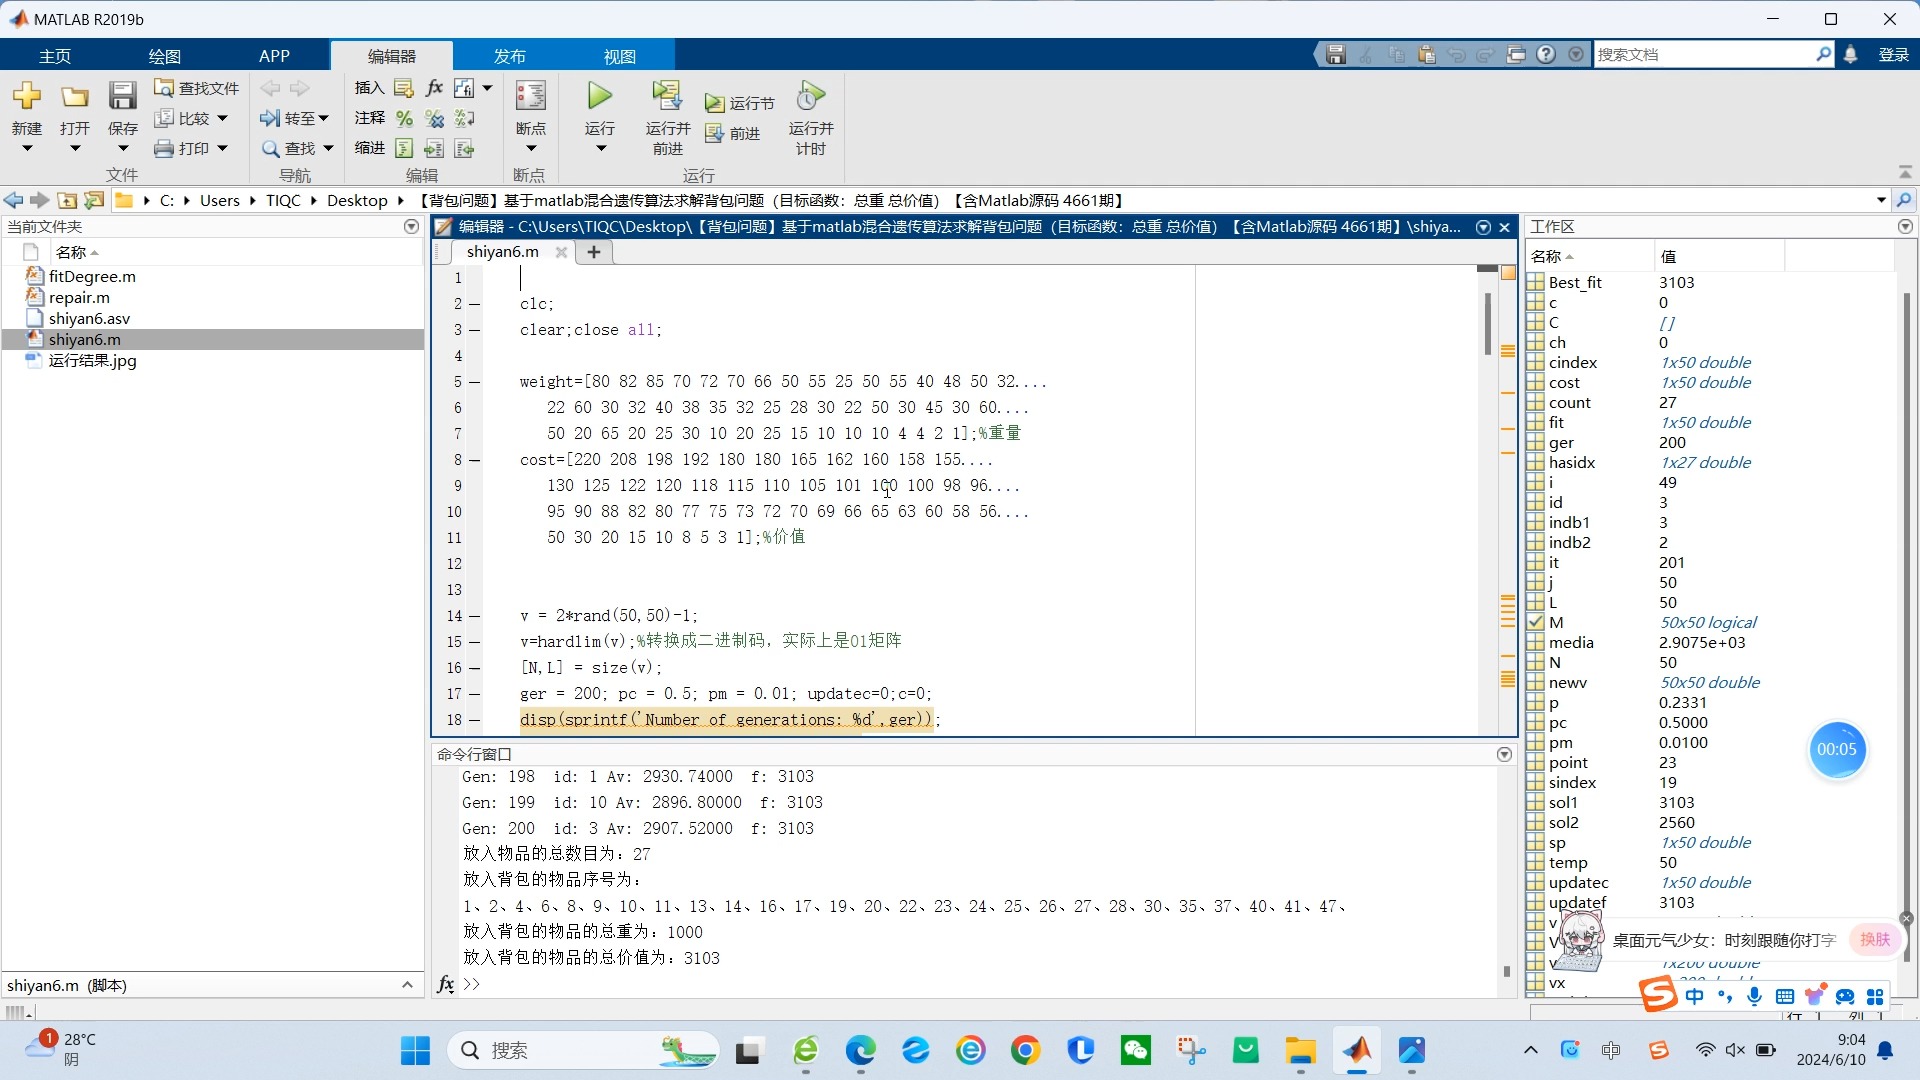Screen dimensions: 1920x1080
Task: Click the 登录 login button
Action: click(1893, 55)
